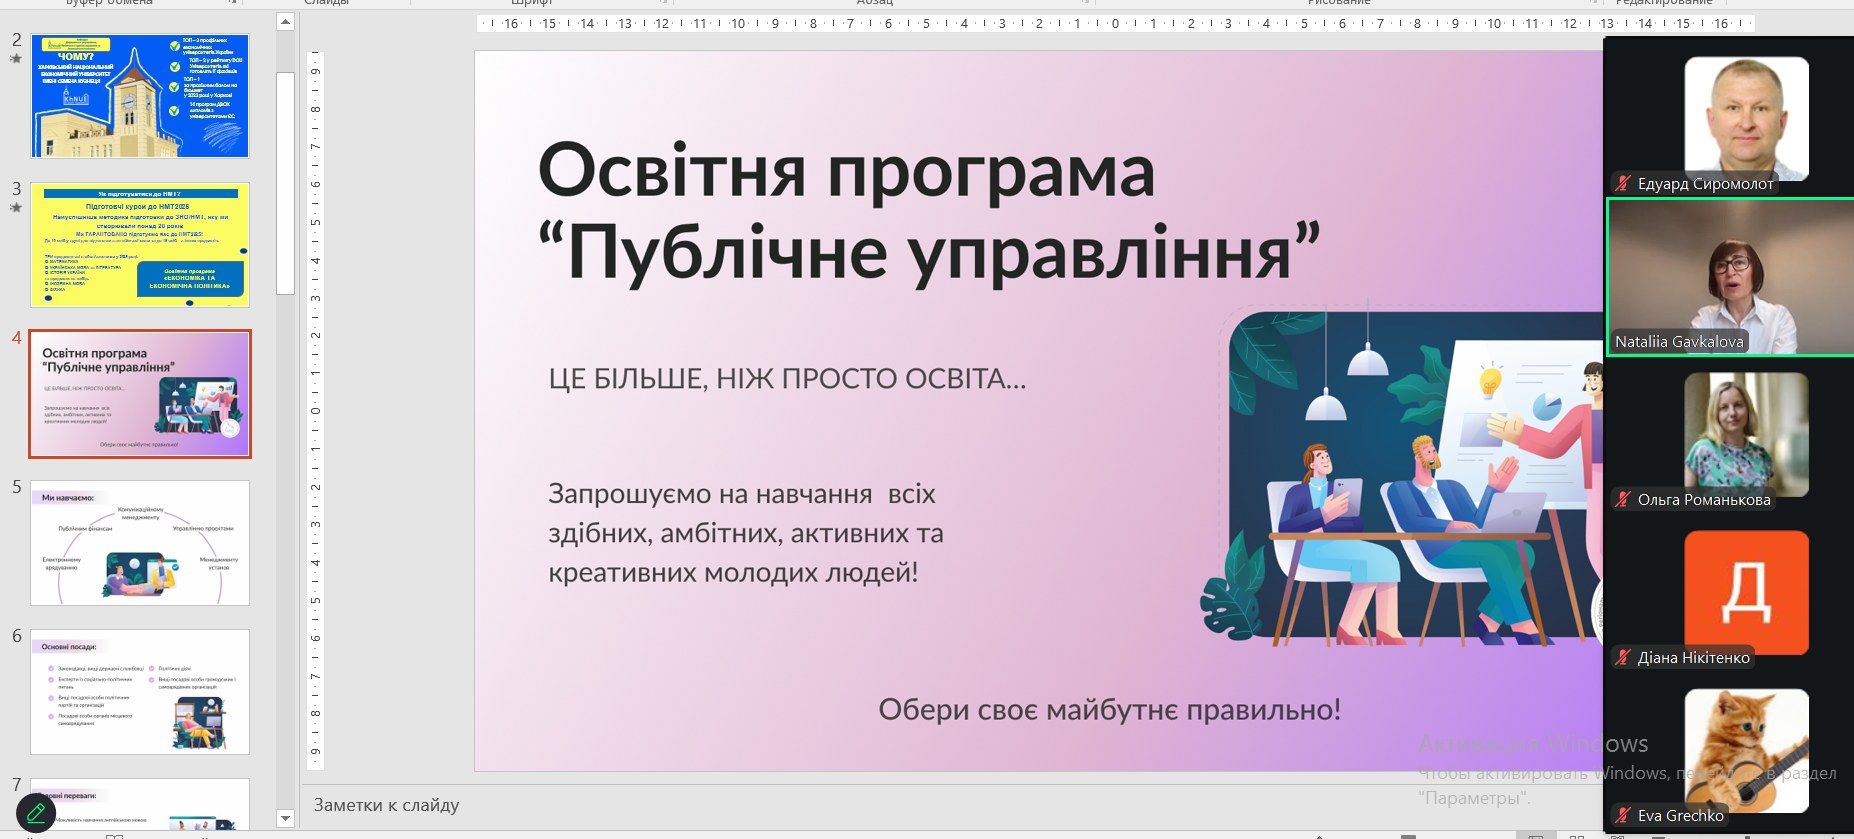Click Eva Grechko's kitten avatar tile
This screenshot has width=1854, height=839.
click(x=1746, y=750)
